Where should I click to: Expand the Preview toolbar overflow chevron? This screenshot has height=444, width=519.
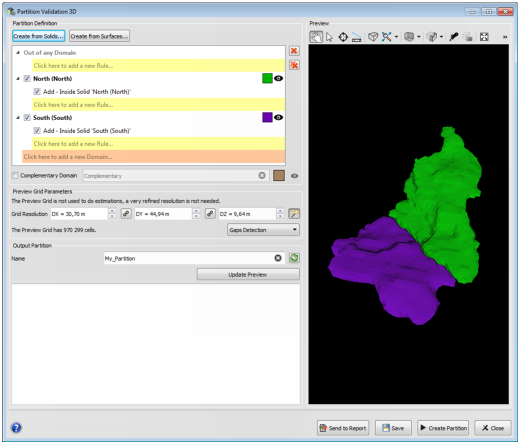point(505,37)
